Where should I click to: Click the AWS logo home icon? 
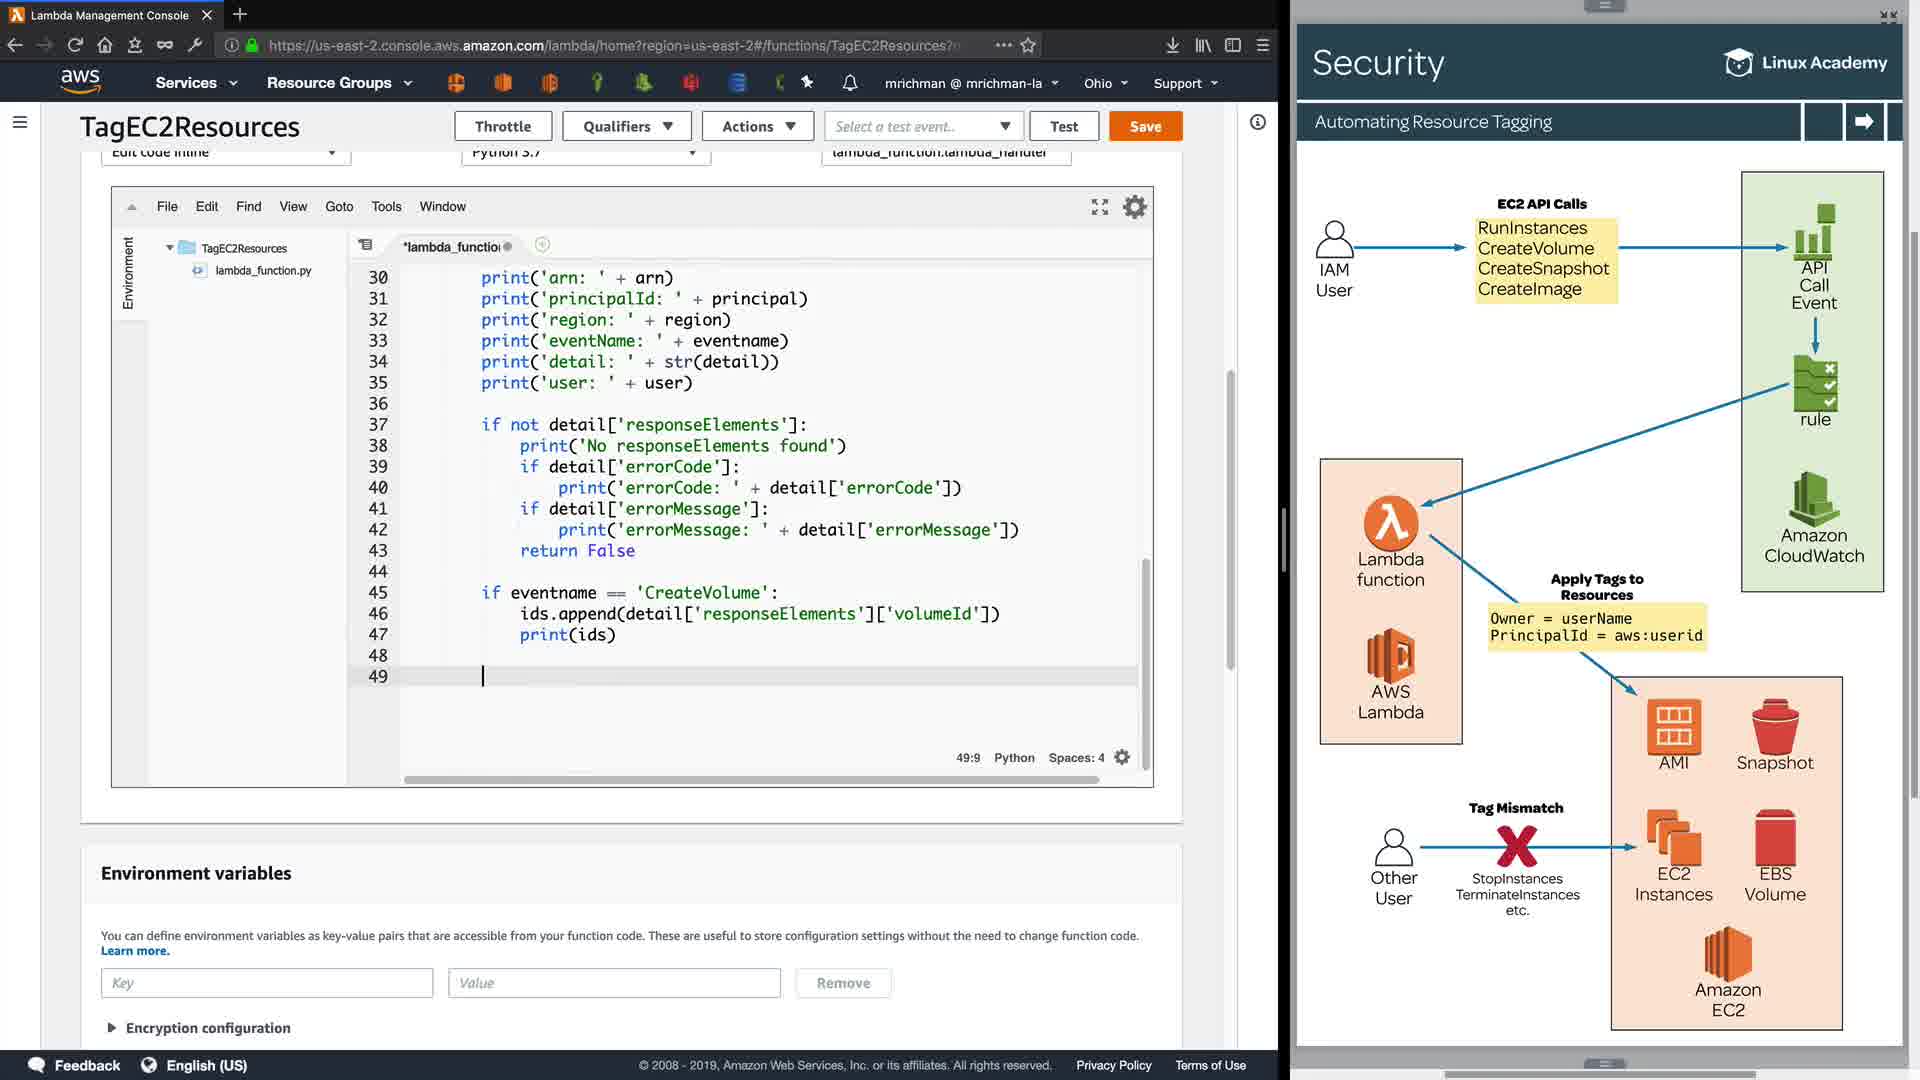[80, 81]
